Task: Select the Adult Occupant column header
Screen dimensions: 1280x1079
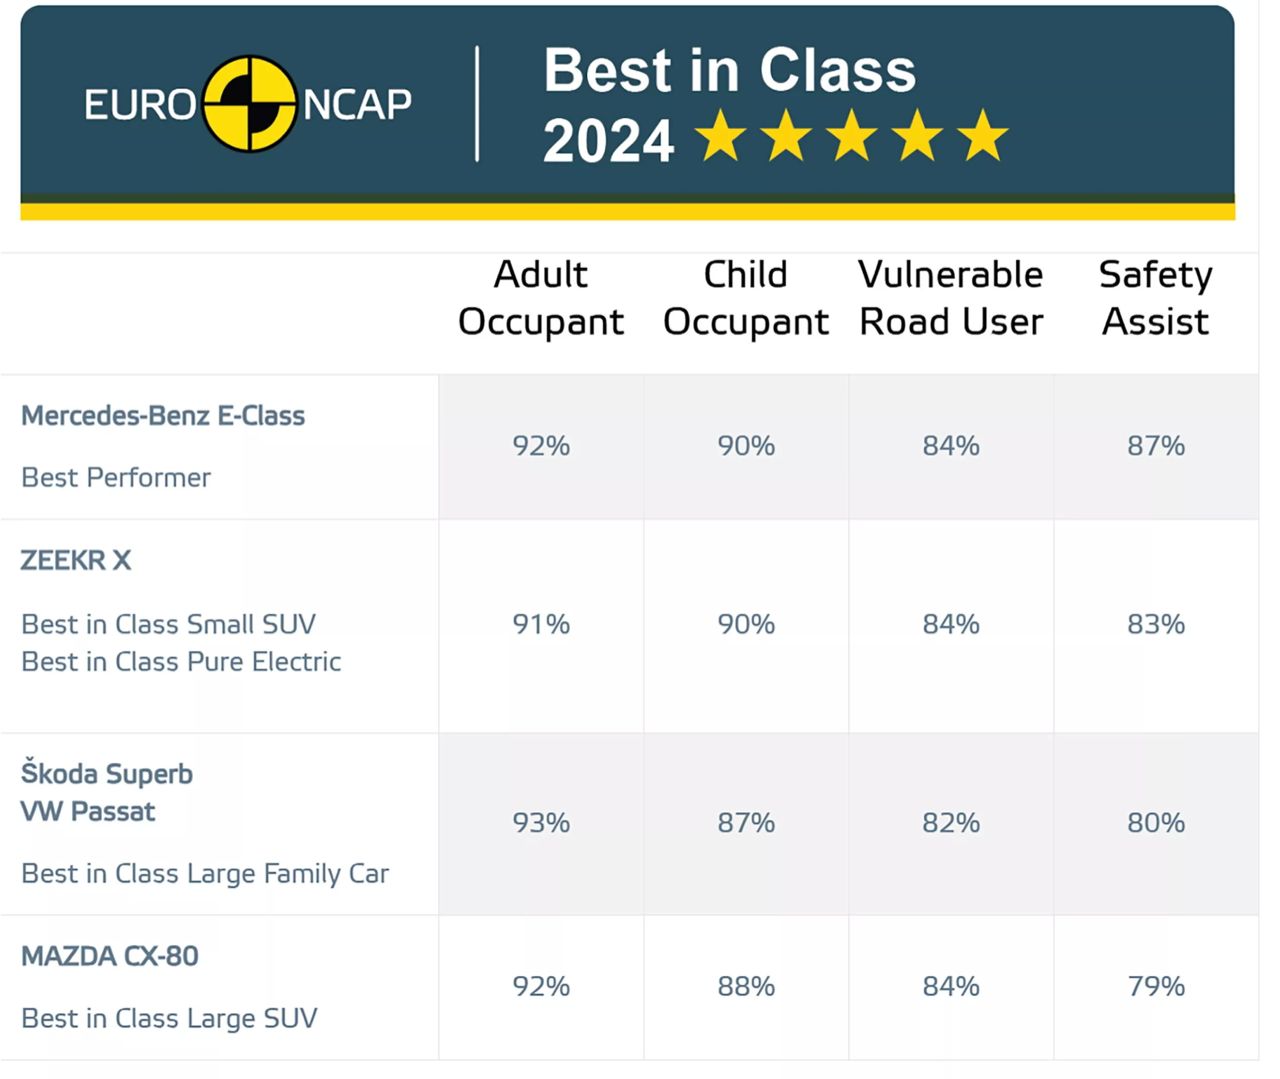Action: tap(541, 298)
